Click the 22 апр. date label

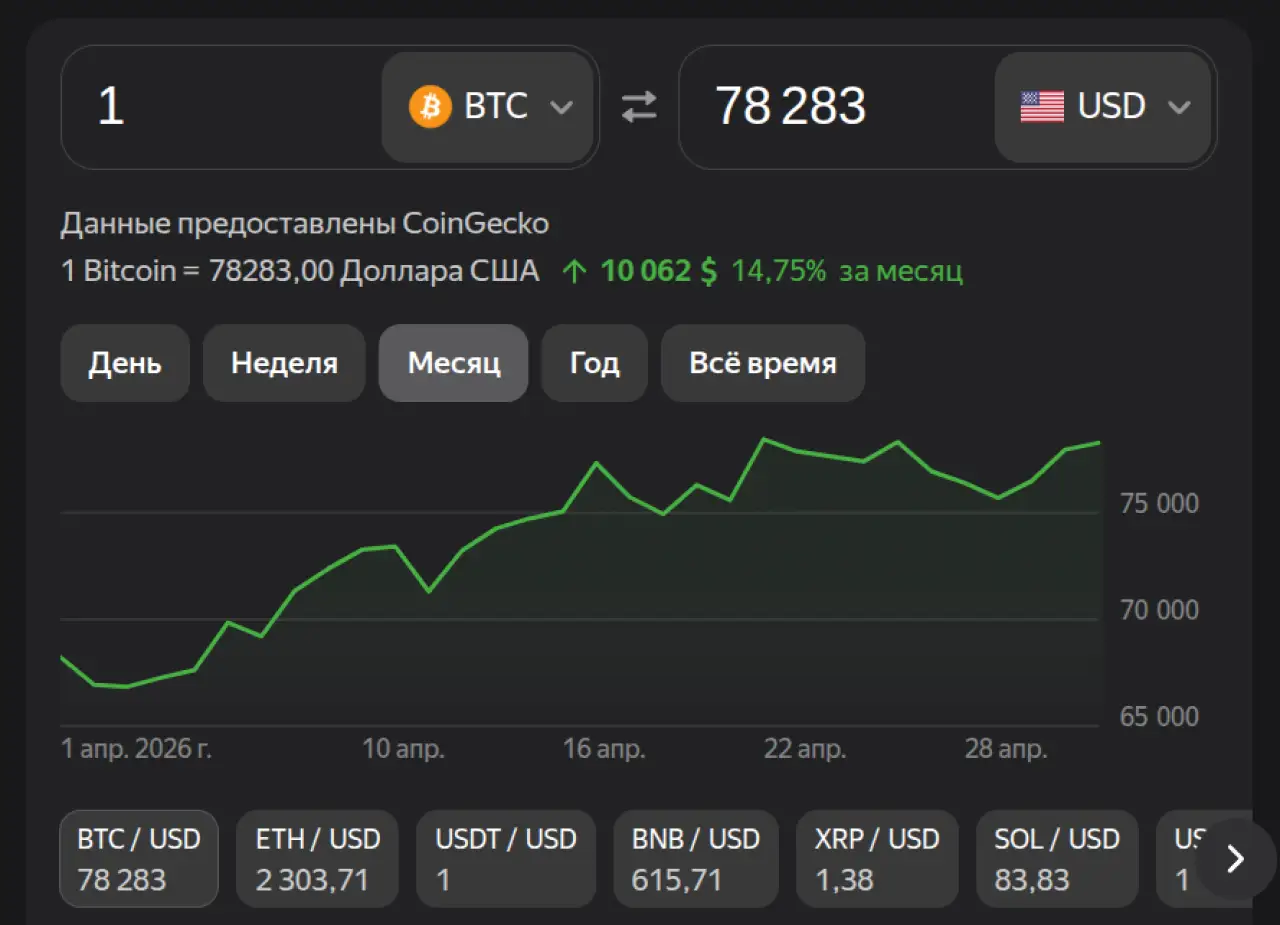[x=805, y=749]
